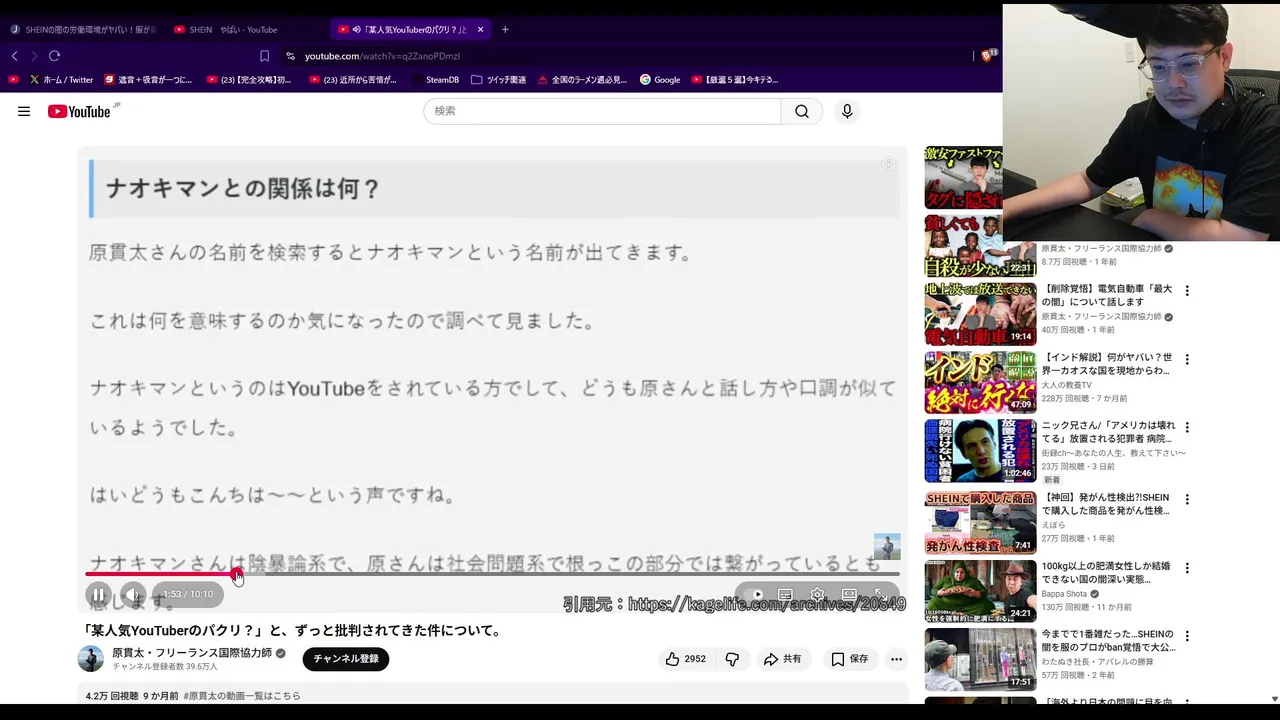1280x720 pixels.
Task: Open ホーム / Twitter bookmark
Action: [x=60, y=79]
